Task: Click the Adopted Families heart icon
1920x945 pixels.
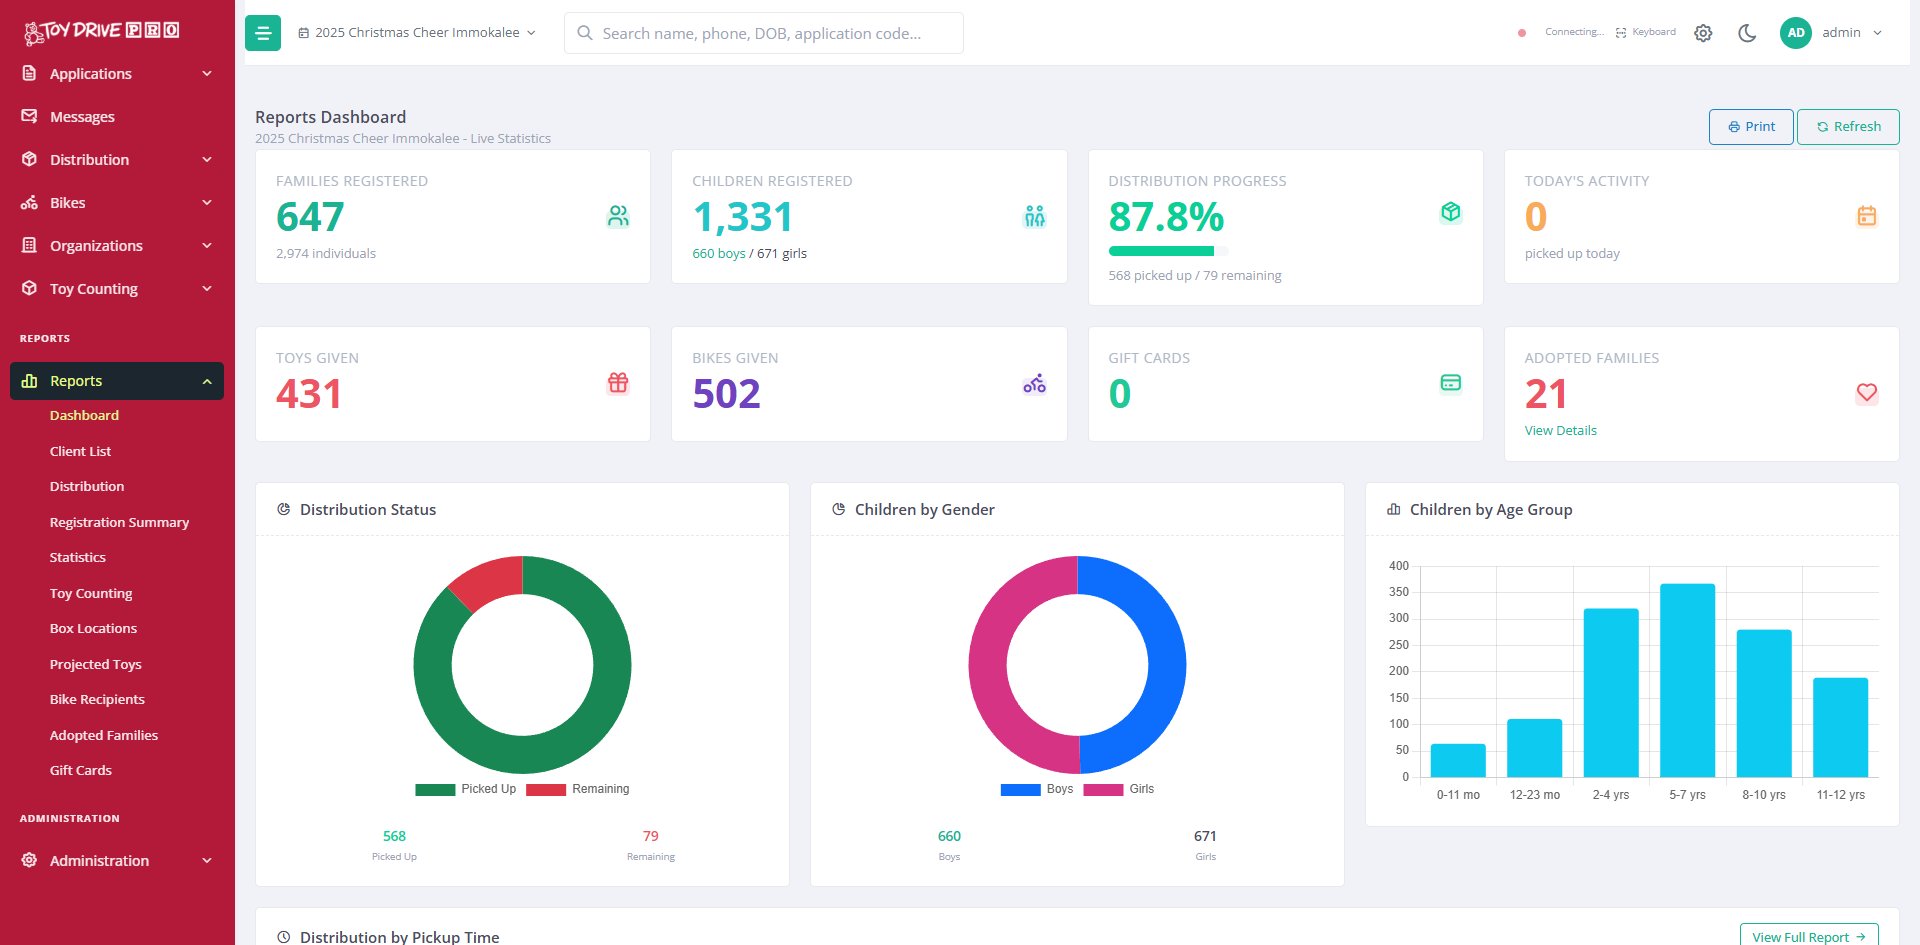Action: point(1867,393)
